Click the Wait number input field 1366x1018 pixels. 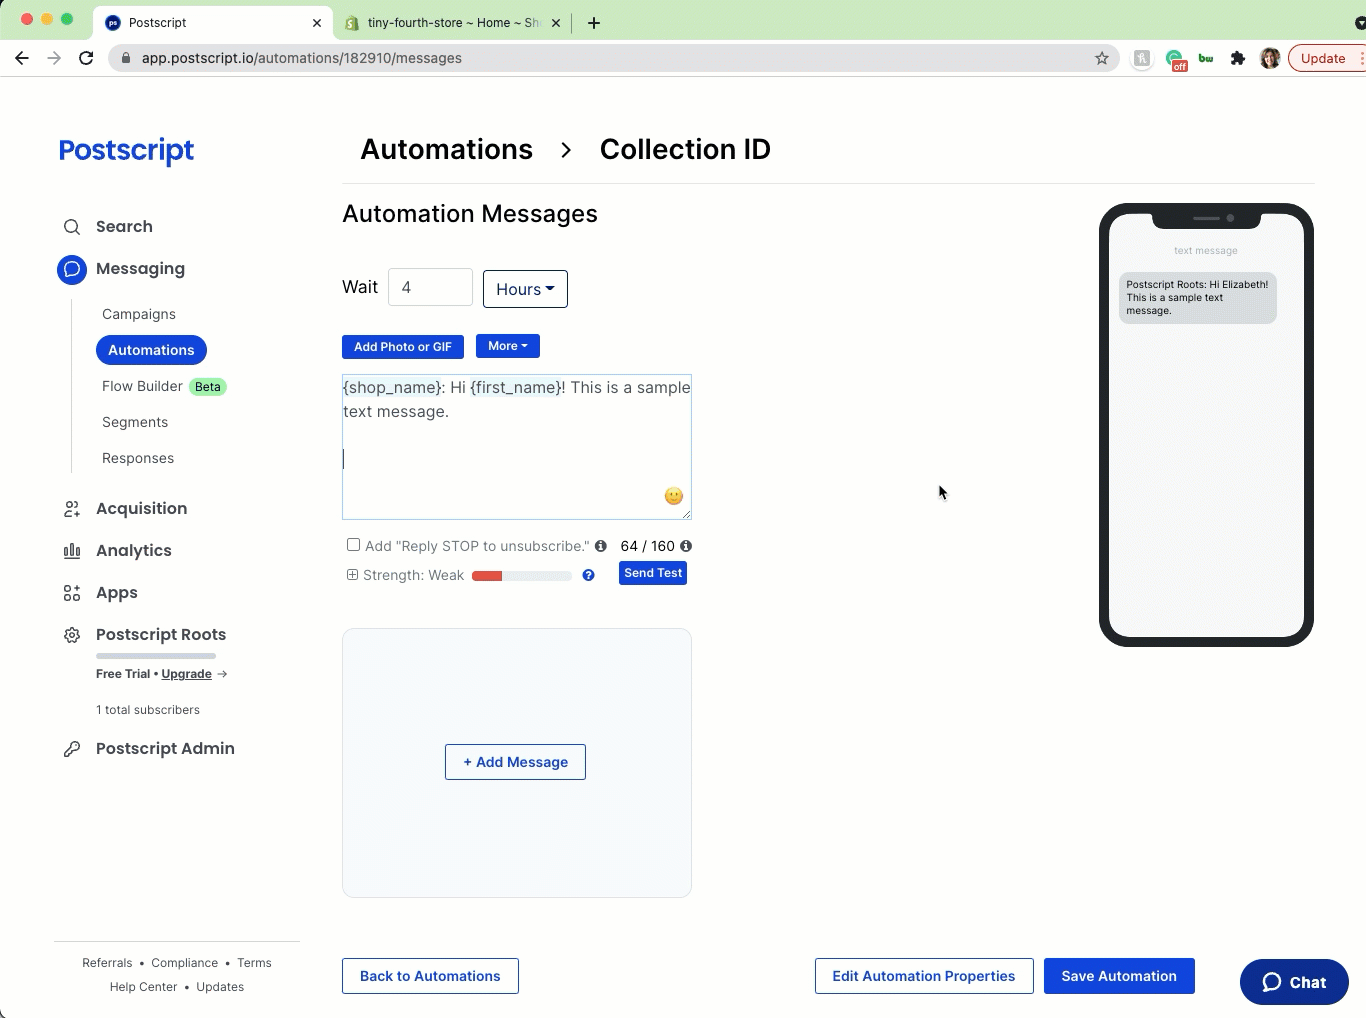point(430,287)
